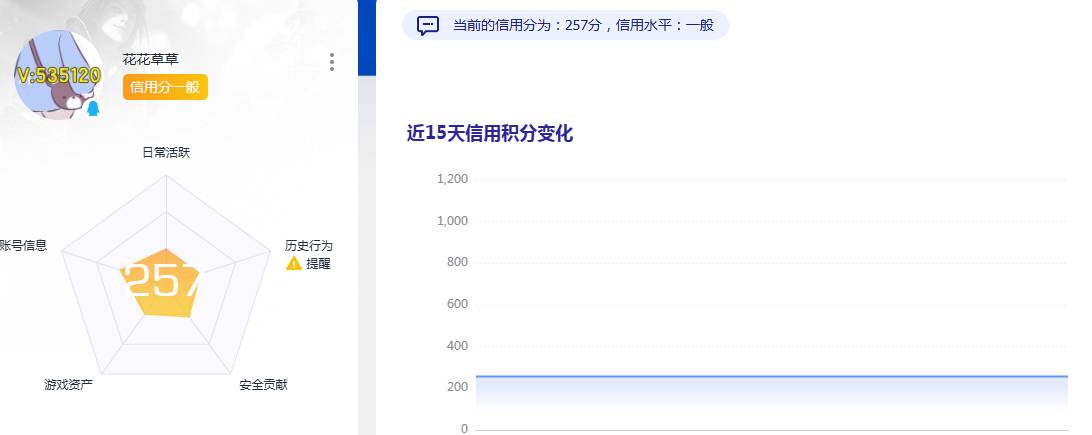Click the 200 y-axis label
This screenshot has height=435, width=1092.
[x=458, y=387]
